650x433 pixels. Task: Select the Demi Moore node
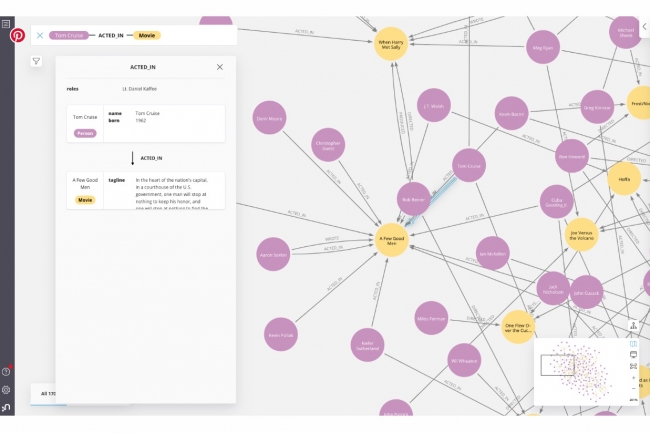(269, 118)
